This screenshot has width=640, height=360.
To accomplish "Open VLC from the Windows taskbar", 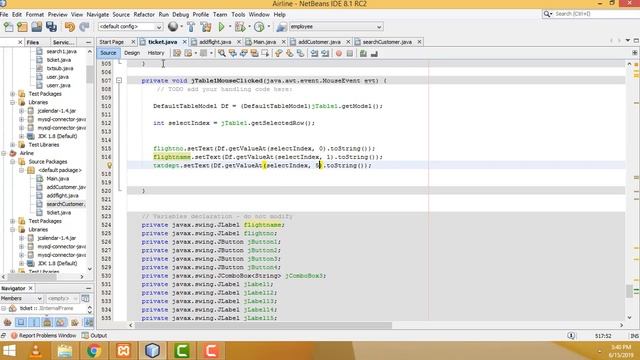I will click(36, 351).
